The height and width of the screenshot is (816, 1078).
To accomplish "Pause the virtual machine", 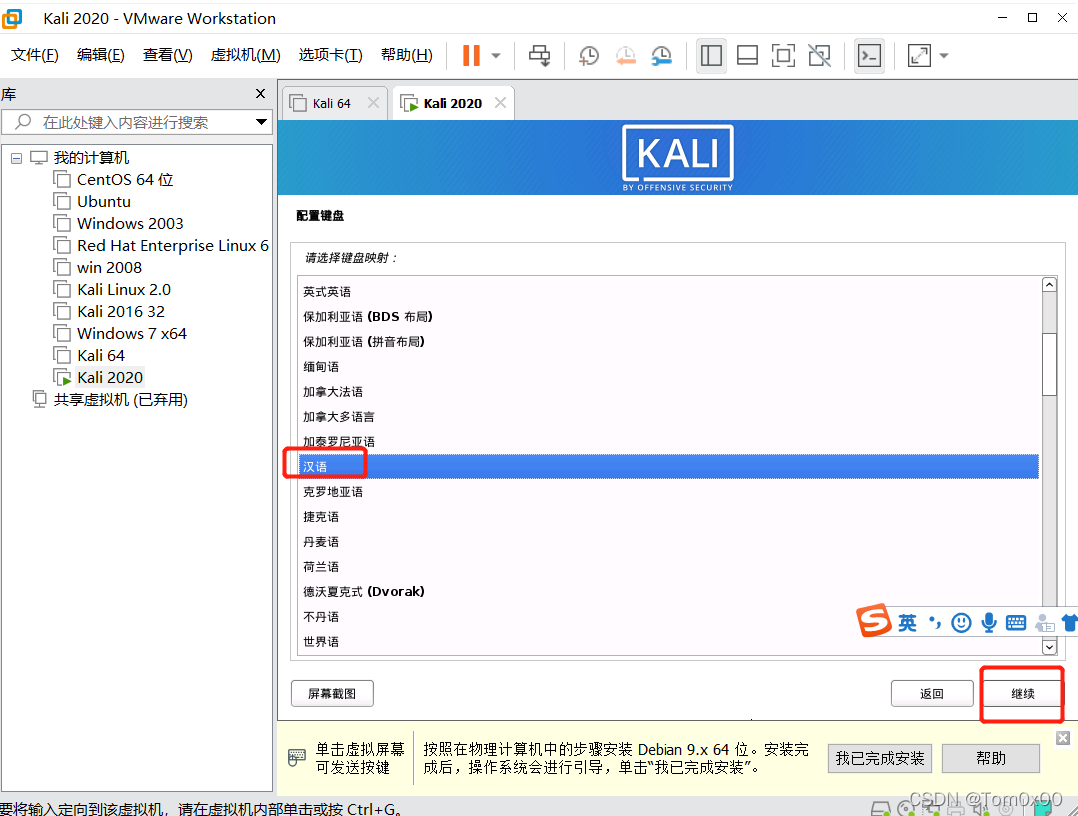I will [471, 56].
